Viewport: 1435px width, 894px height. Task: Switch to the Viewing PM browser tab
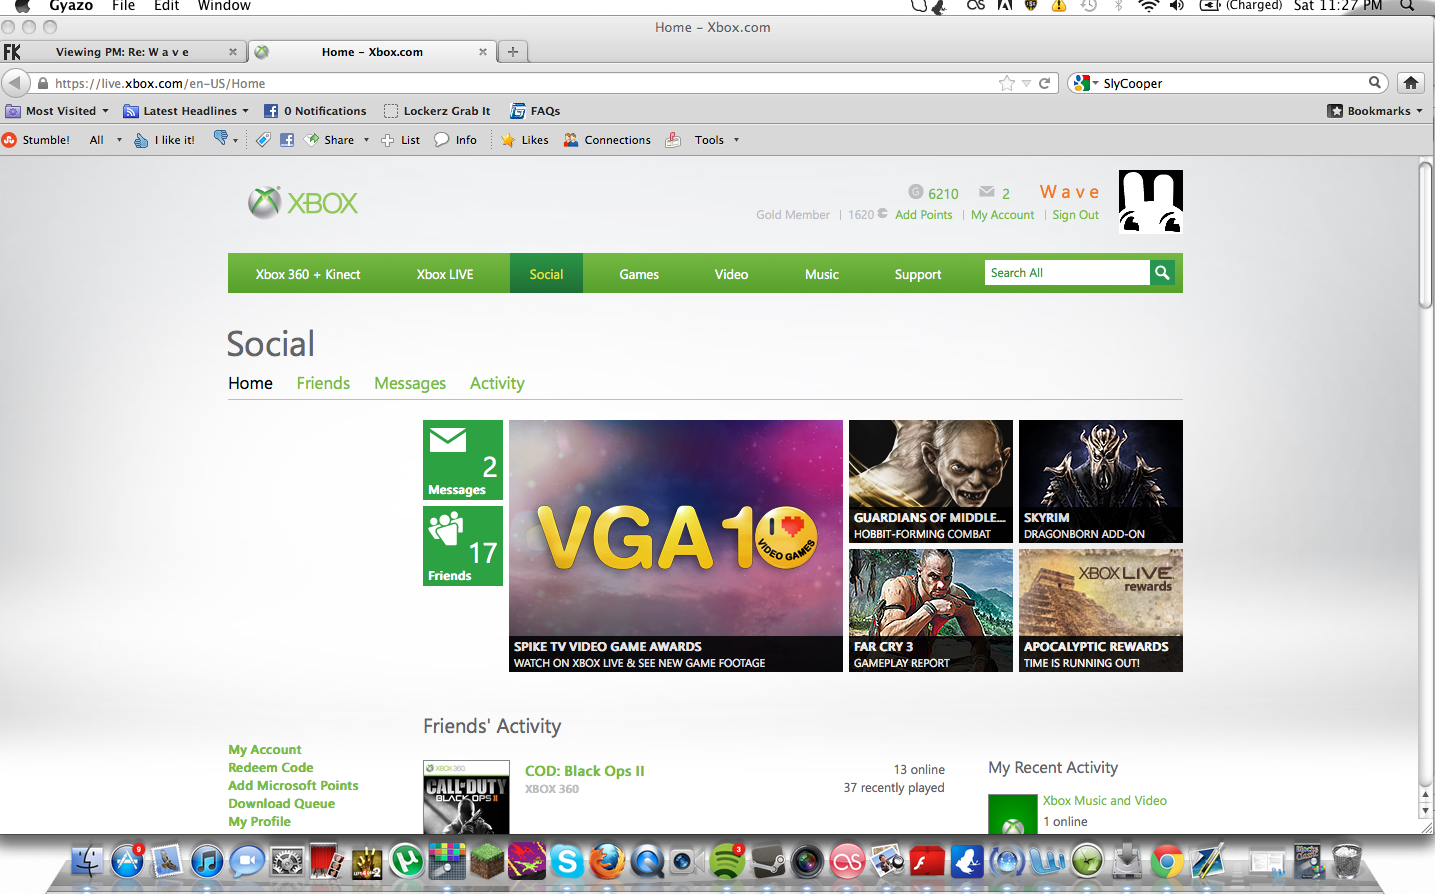pos(122,52)
